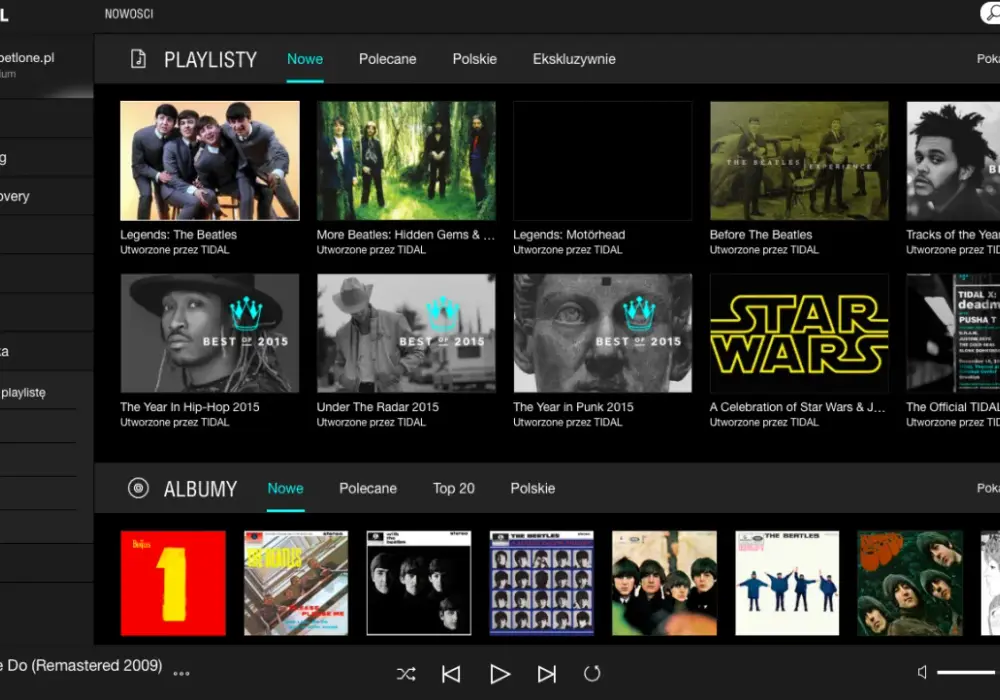Open More Beatles: Hidden Gems playlist cover
1000x700 pixels.
coord(406,161)
